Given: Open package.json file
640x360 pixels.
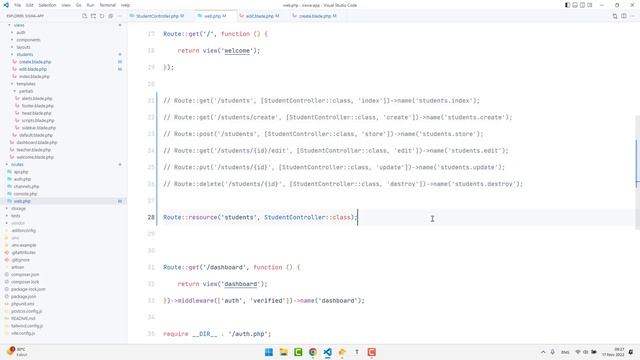Looking at the screenshot, I should click(23, 297).
